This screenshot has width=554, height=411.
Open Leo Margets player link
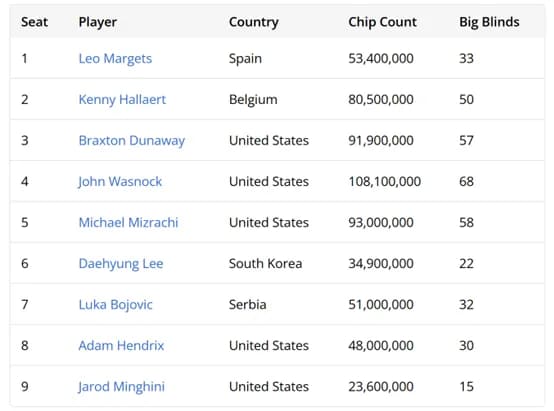[x=115, y=59]
